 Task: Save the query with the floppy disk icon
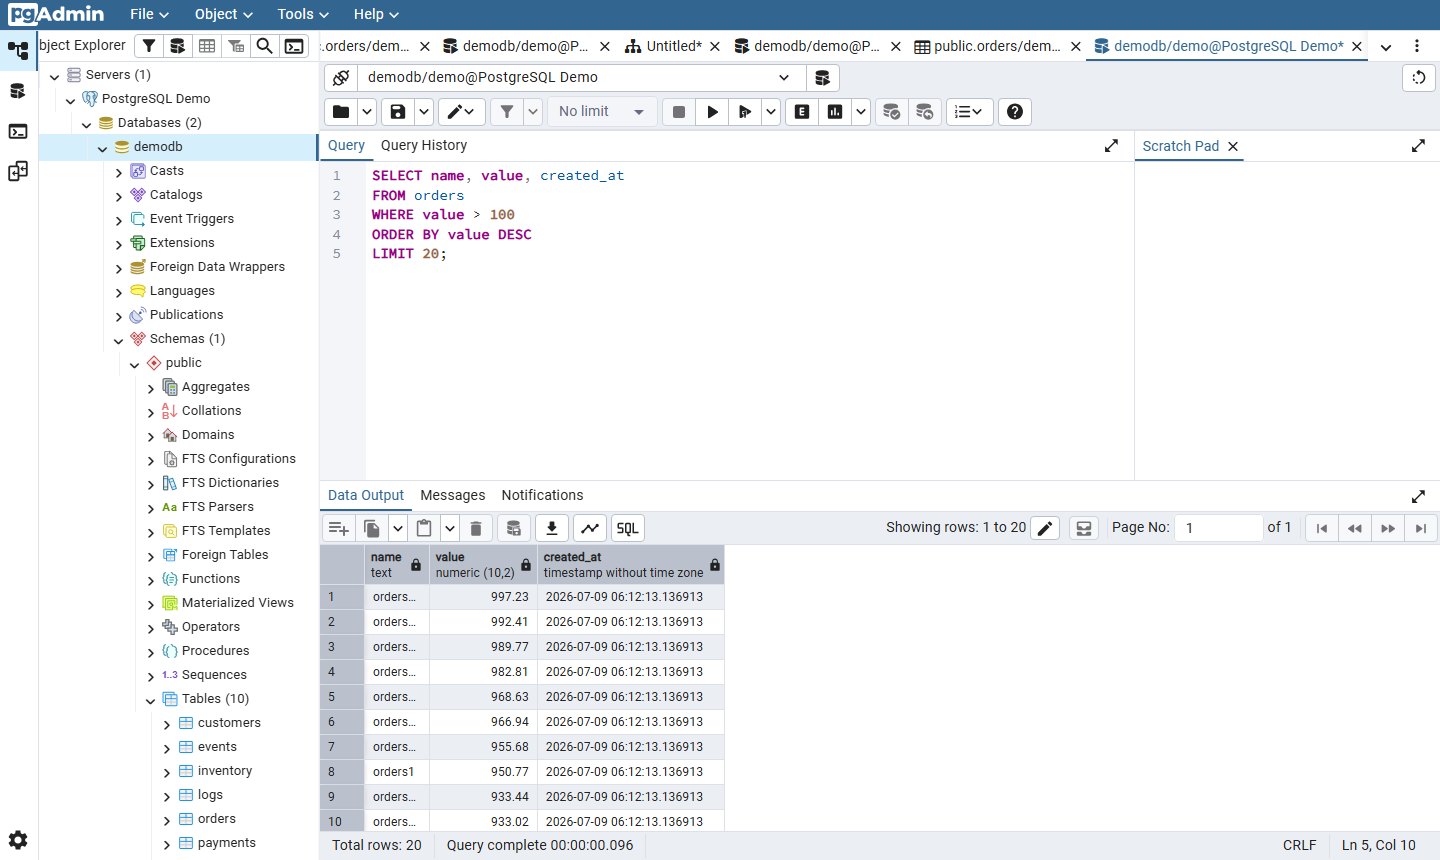(x=398, y=112)
